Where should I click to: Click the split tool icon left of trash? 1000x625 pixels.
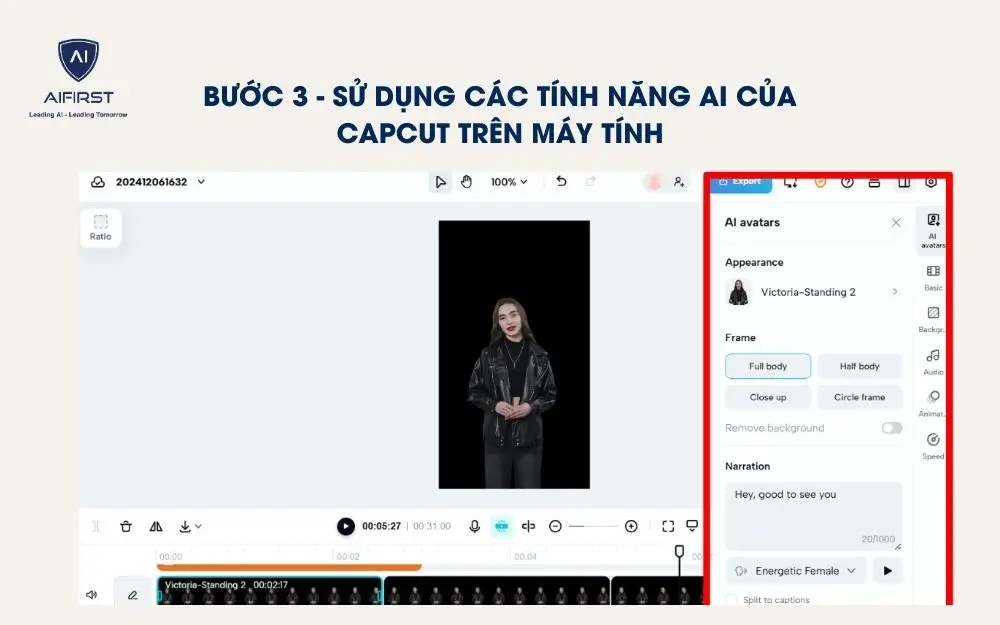tap(96, 526)
